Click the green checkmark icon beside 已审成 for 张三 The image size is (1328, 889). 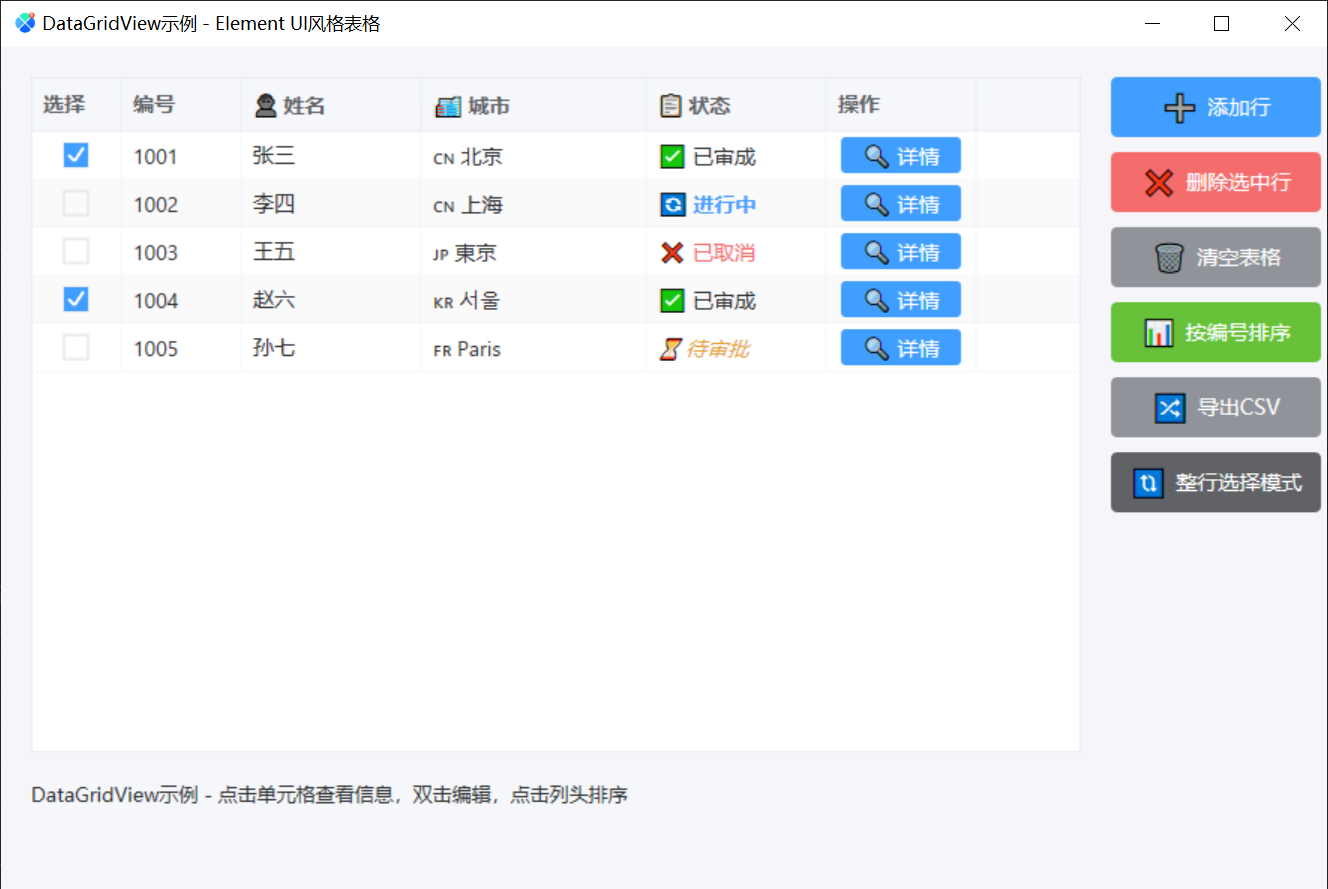(x=671, y=156)
